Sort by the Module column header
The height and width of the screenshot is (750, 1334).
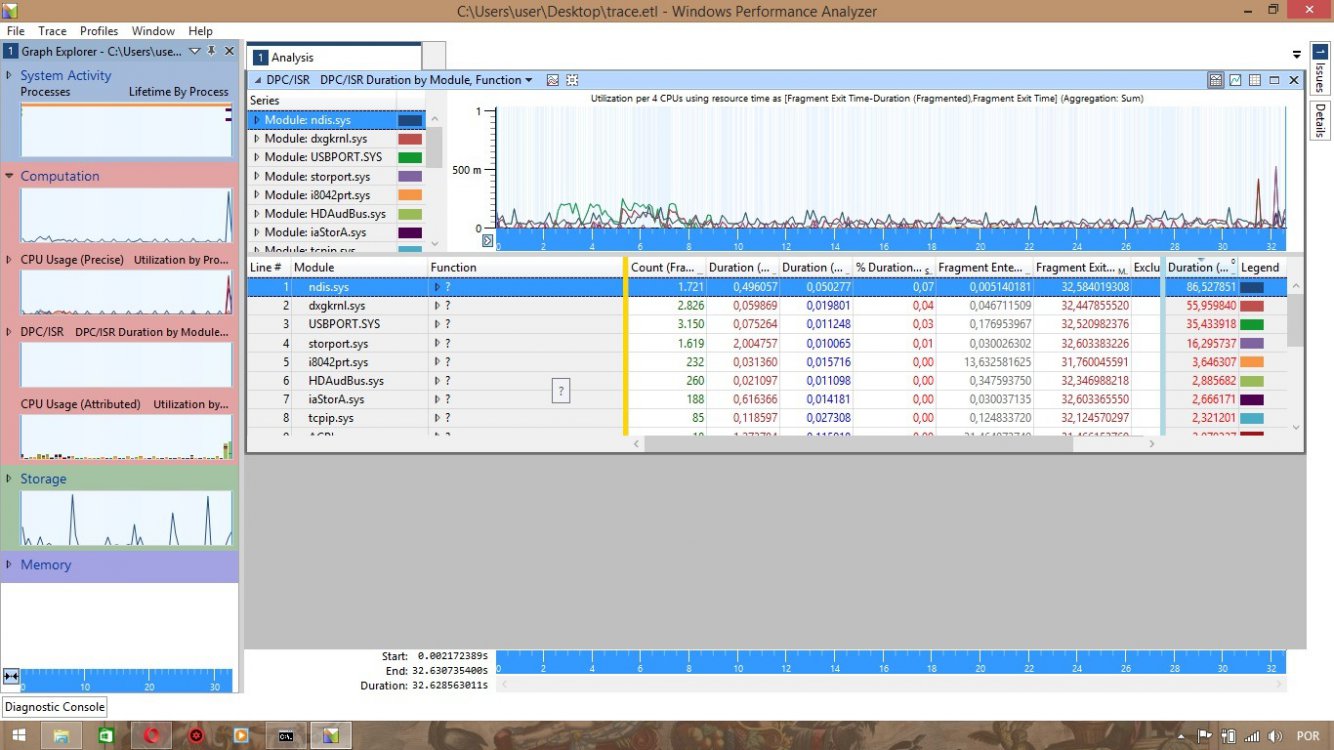[x=358, y=267]
